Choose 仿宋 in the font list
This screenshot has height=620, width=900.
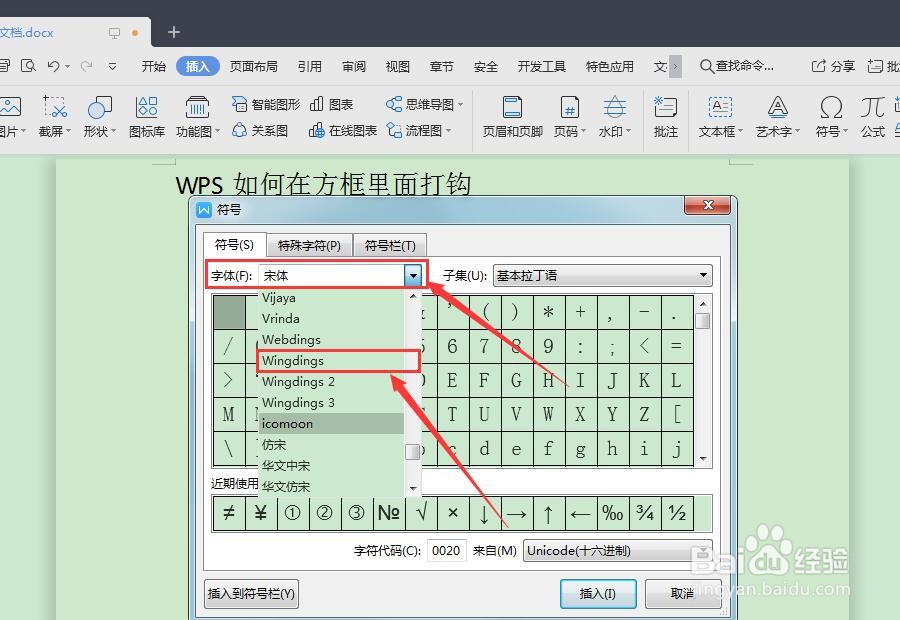click(x=332, y=445)
